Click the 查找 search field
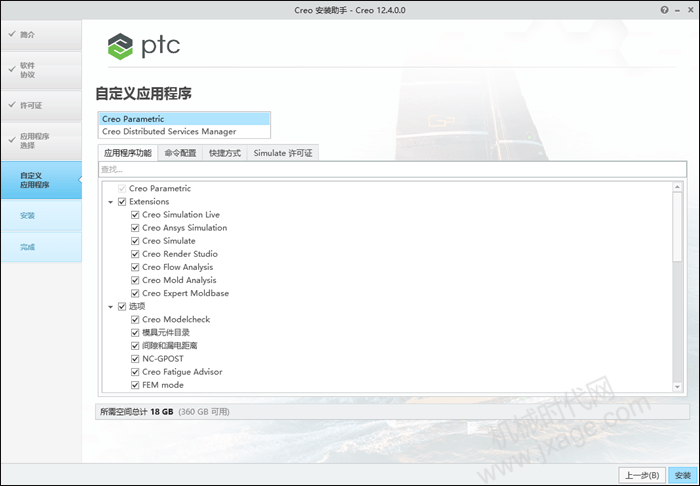Image resolution: width=700 pixels, height=486 pixels. [392, 169]
